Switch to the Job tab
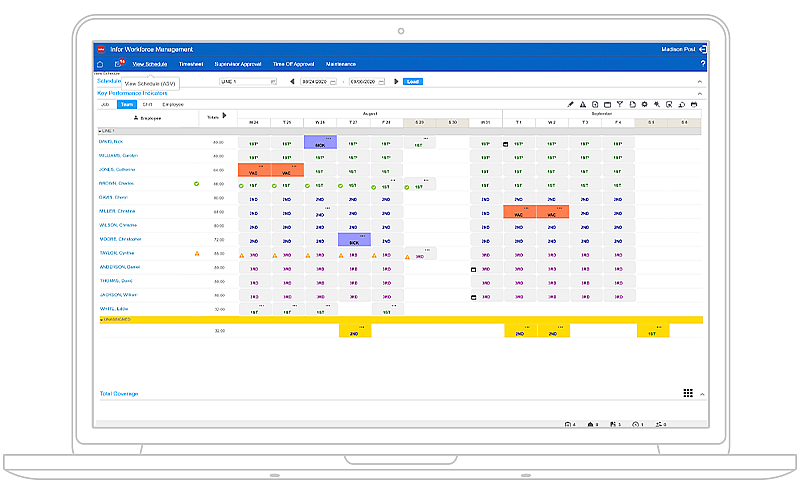This screenshot has width=800, height=492. (104, 104)
